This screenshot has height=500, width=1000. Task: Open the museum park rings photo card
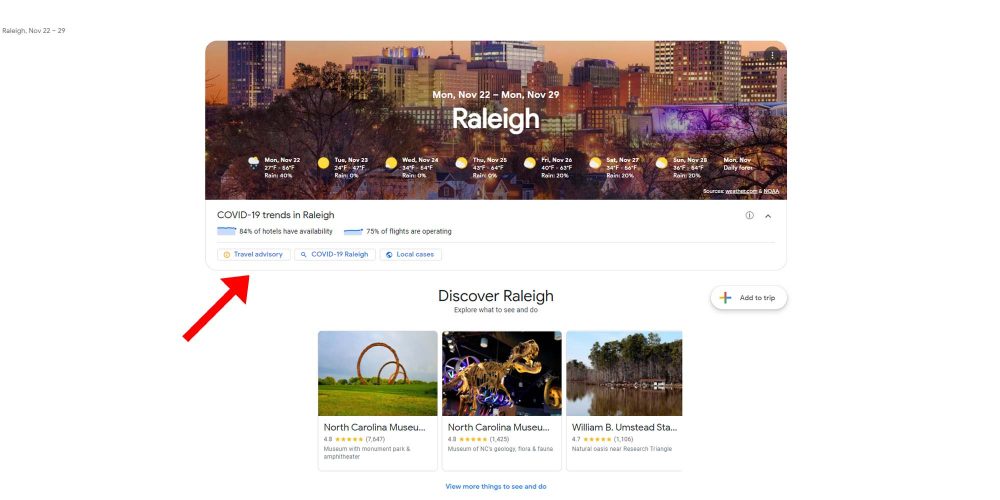click(x=377, y=373)
